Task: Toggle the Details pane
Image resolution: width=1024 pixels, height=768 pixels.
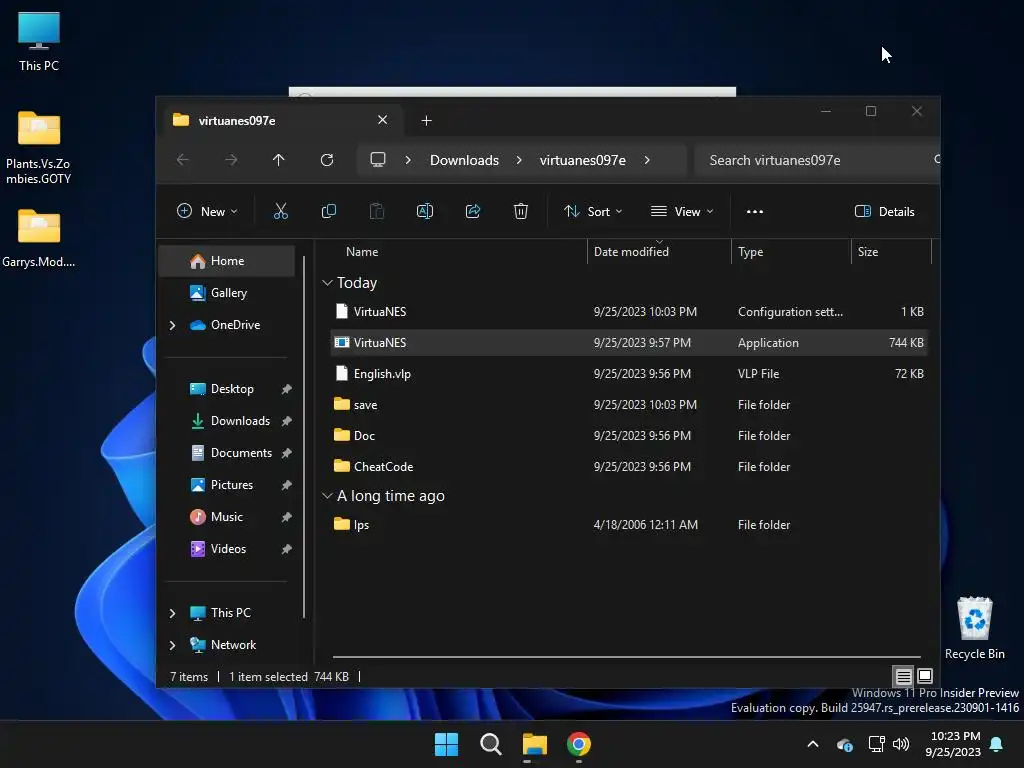Action: tap(884, 212)
